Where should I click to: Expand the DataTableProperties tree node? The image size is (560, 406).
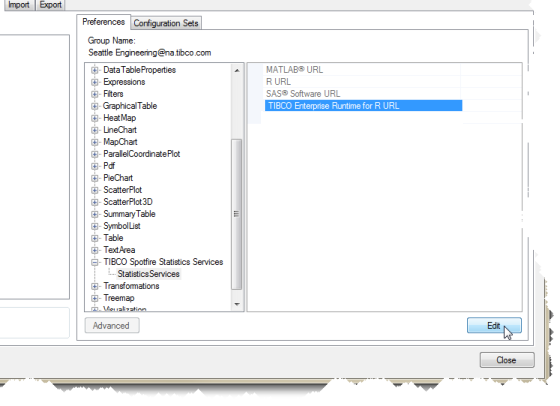[x=95, y=70]
